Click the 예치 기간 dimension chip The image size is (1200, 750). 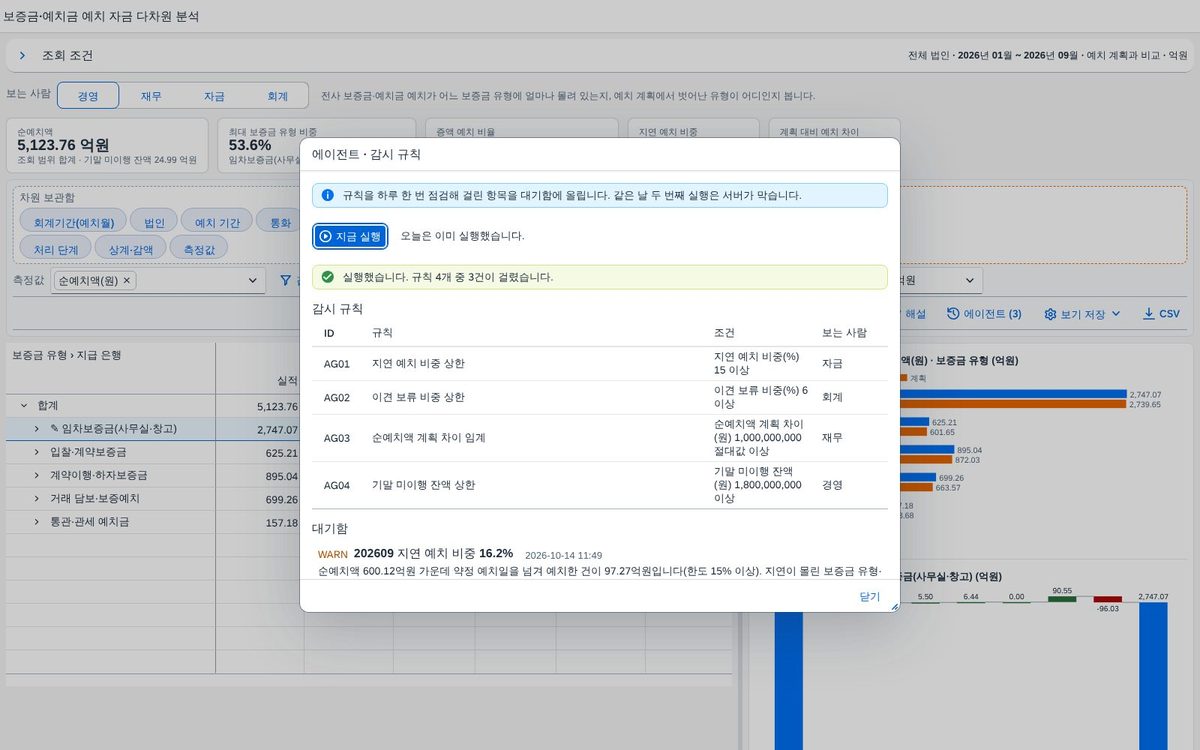(217, 223)
